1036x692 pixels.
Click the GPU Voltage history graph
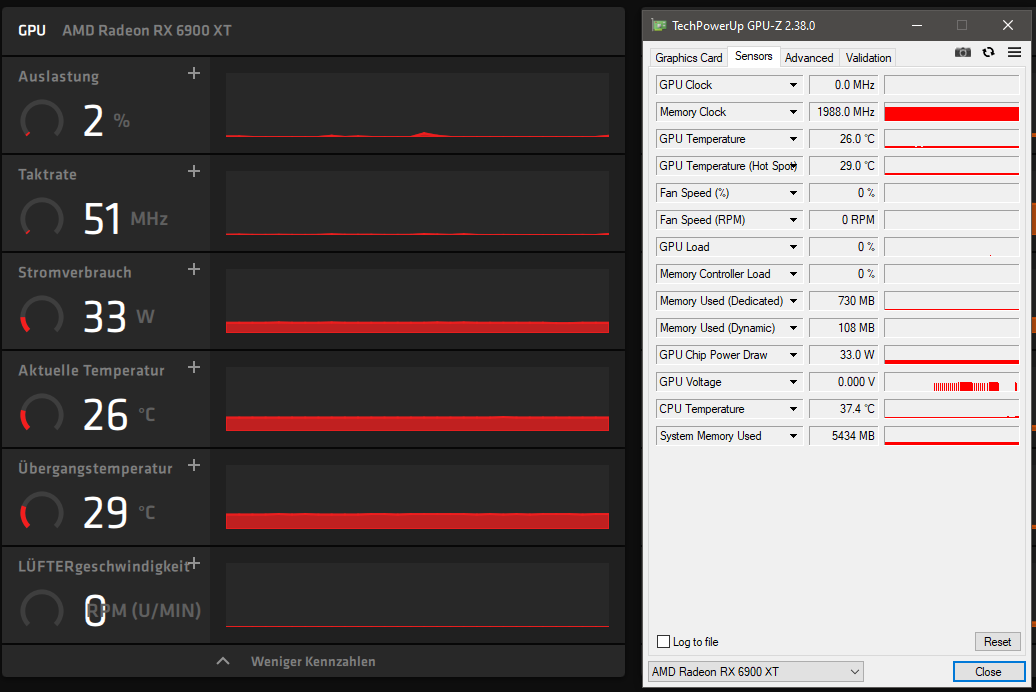pos(951,382)
